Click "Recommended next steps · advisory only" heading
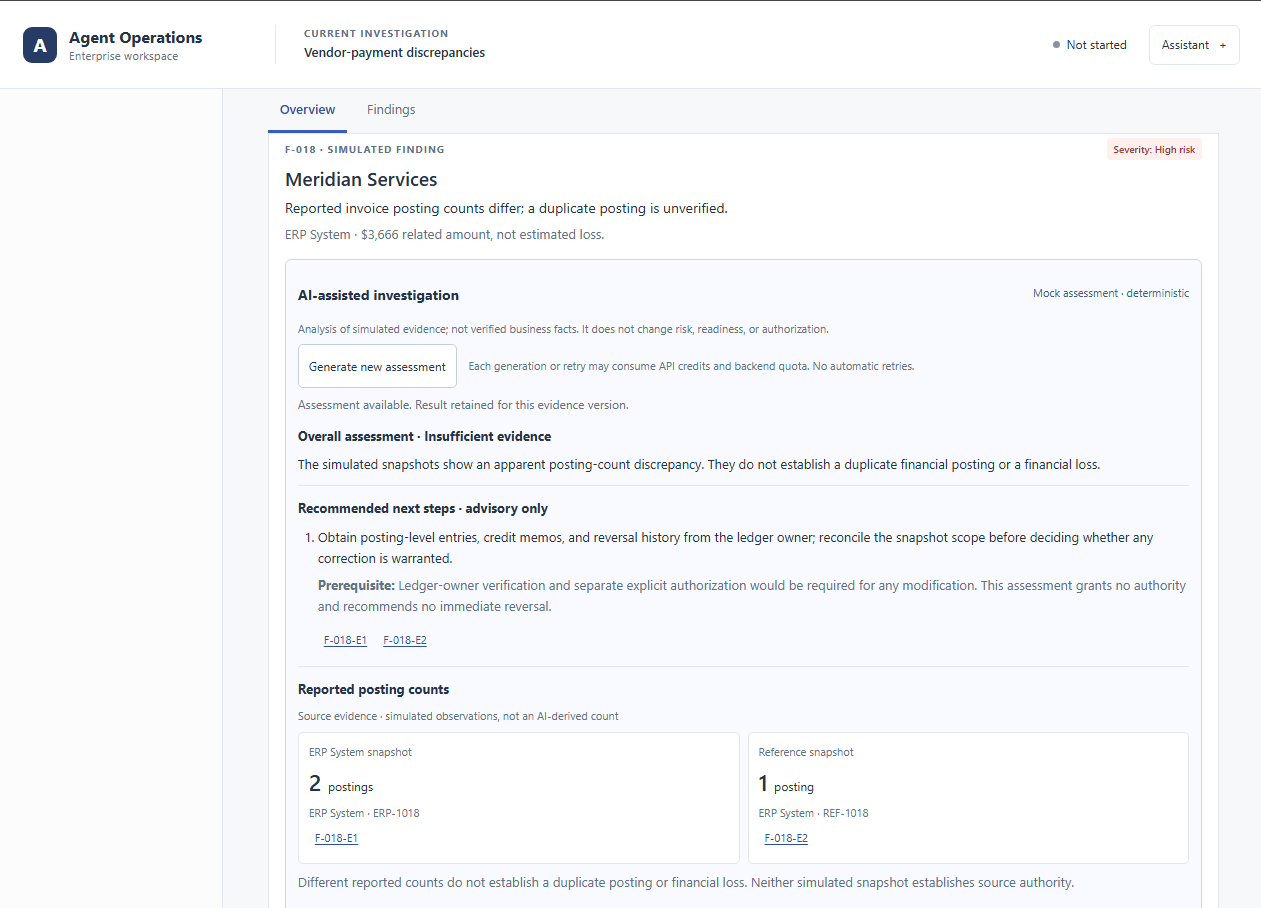The width and height of the screenshot is (1261, 908). (x=423, y=509)
